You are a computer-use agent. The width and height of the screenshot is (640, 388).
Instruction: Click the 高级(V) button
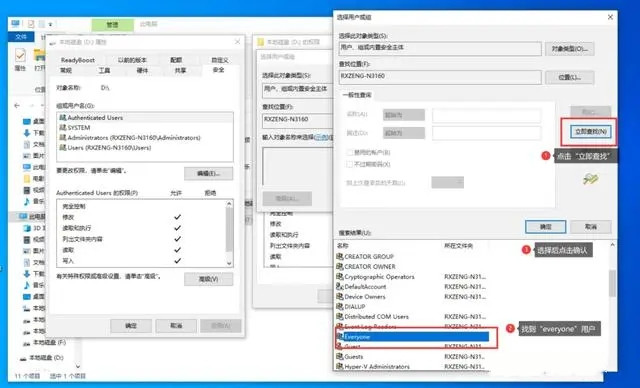point(209,279)
